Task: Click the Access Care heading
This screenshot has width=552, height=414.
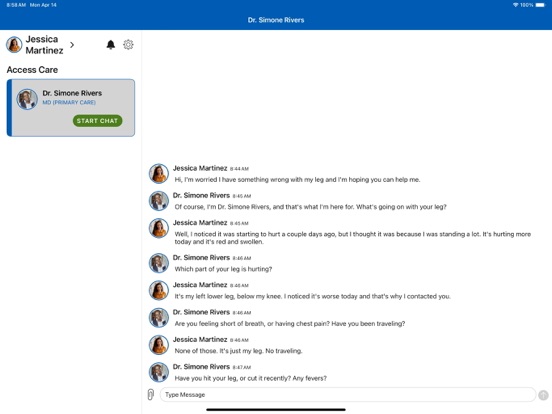Action: click(32, 70)
